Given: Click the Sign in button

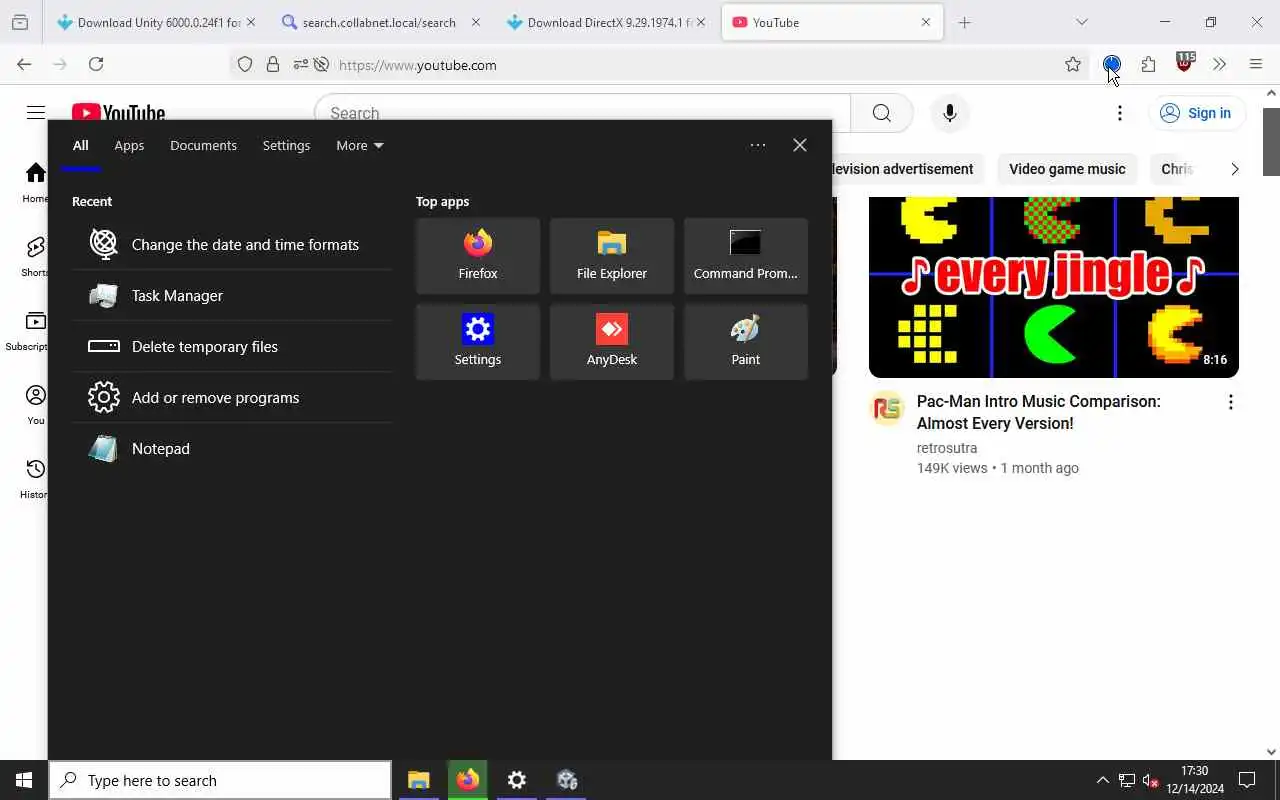Looking at the screenshot, I should [1196, 113].
